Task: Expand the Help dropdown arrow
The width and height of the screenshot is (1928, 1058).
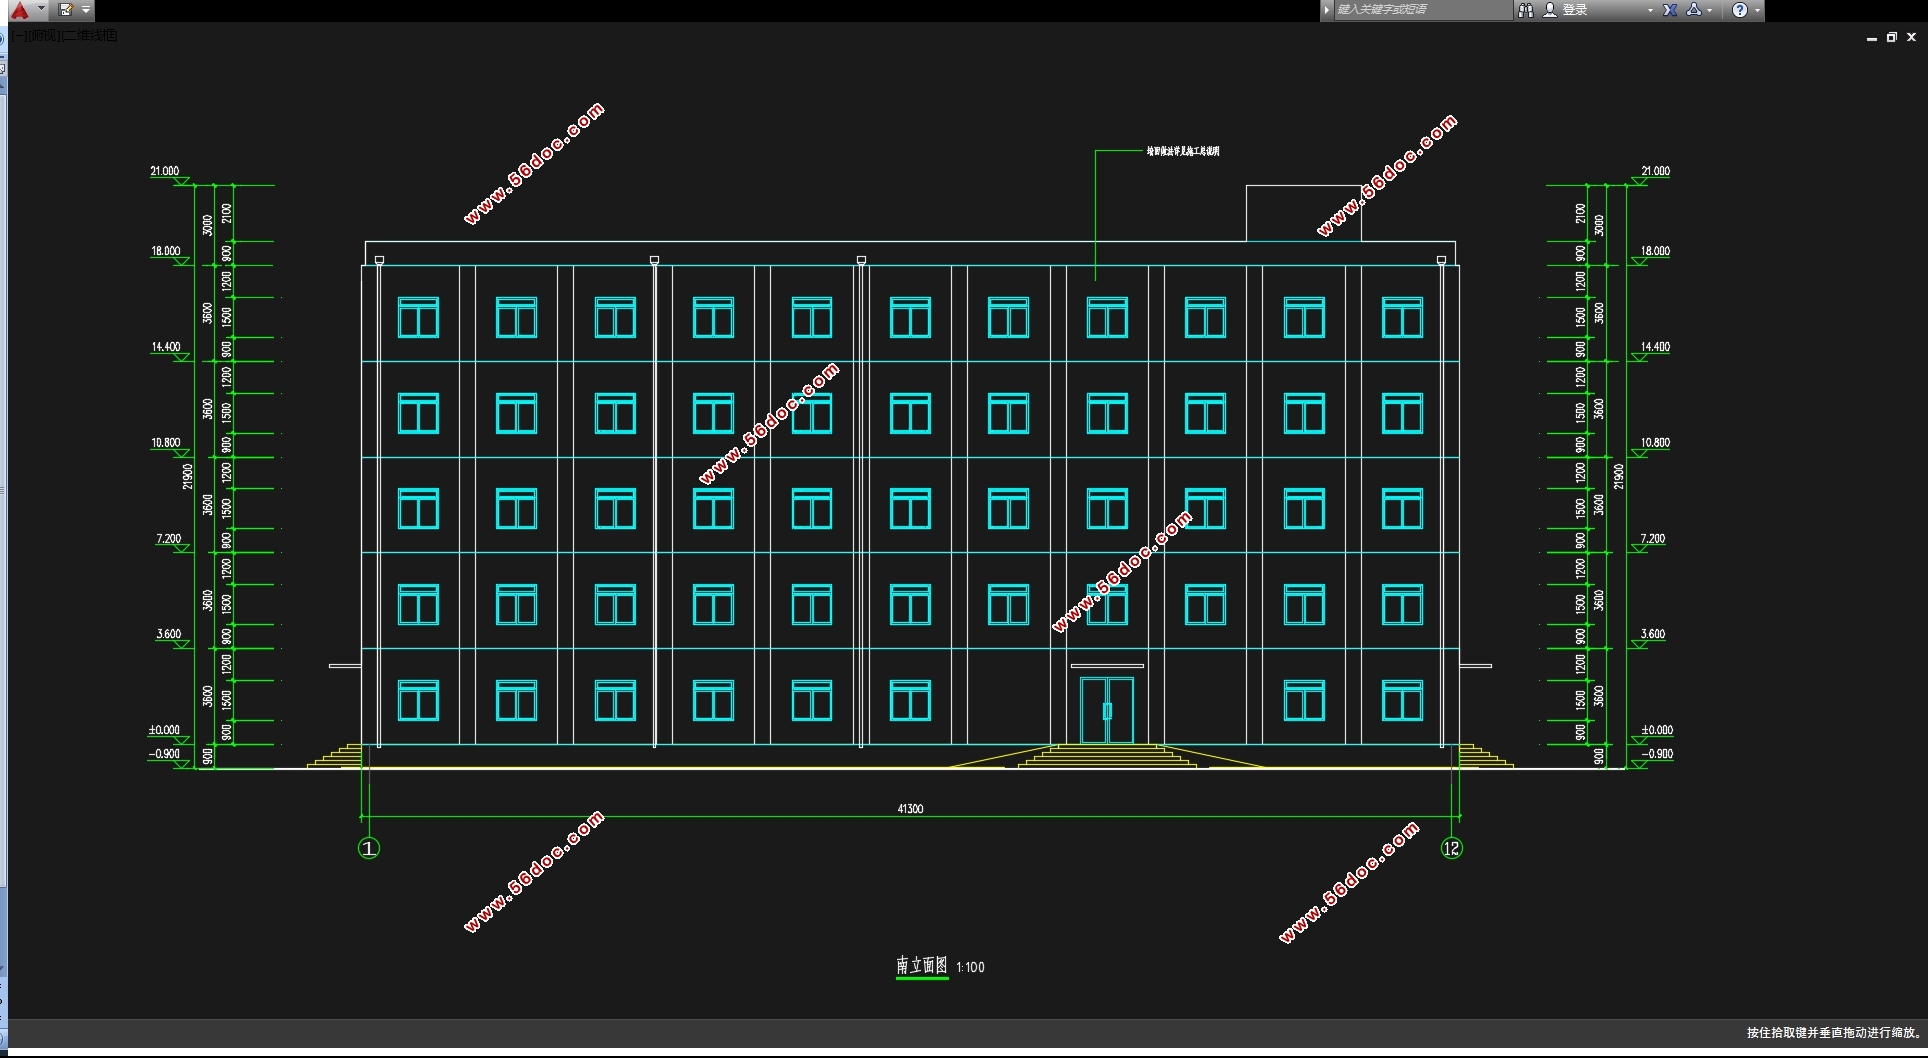Action: click(1757, 10)
